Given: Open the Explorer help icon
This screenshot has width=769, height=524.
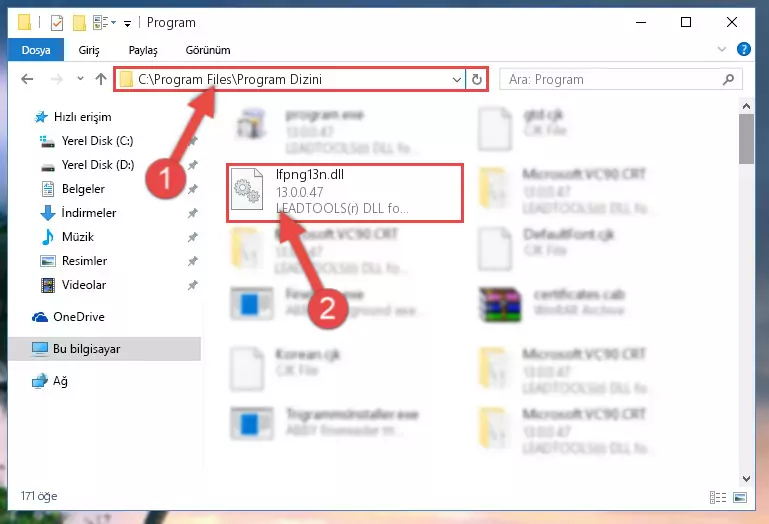Looking at the screenshot, I should click(743, 49).
